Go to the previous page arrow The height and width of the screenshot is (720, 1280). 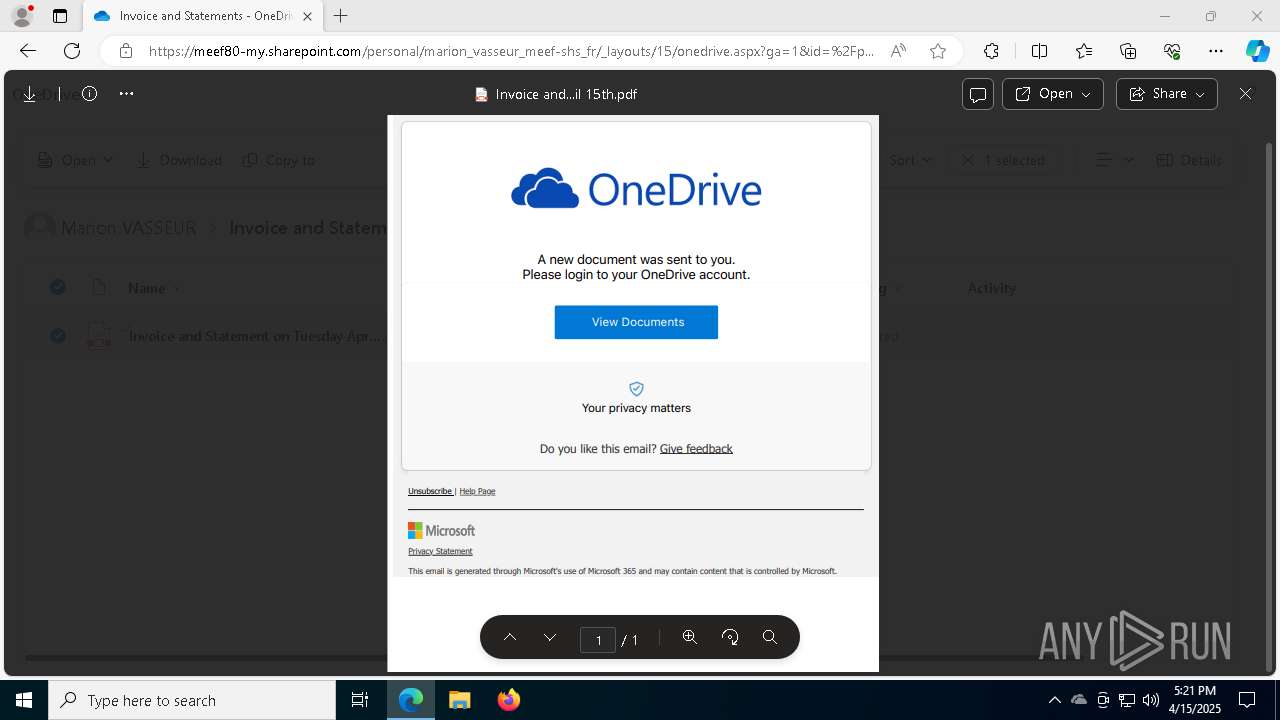510,637
